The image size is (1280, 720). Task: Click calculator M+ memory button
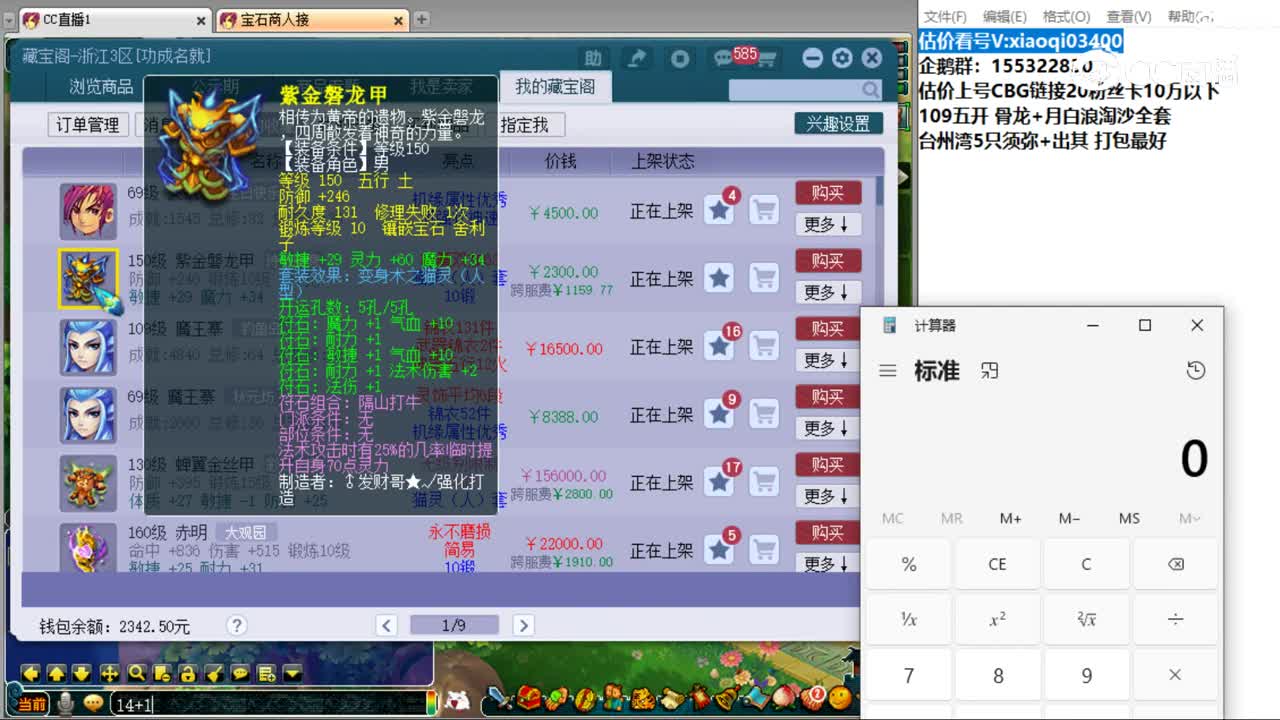(x=1010, y=518)
